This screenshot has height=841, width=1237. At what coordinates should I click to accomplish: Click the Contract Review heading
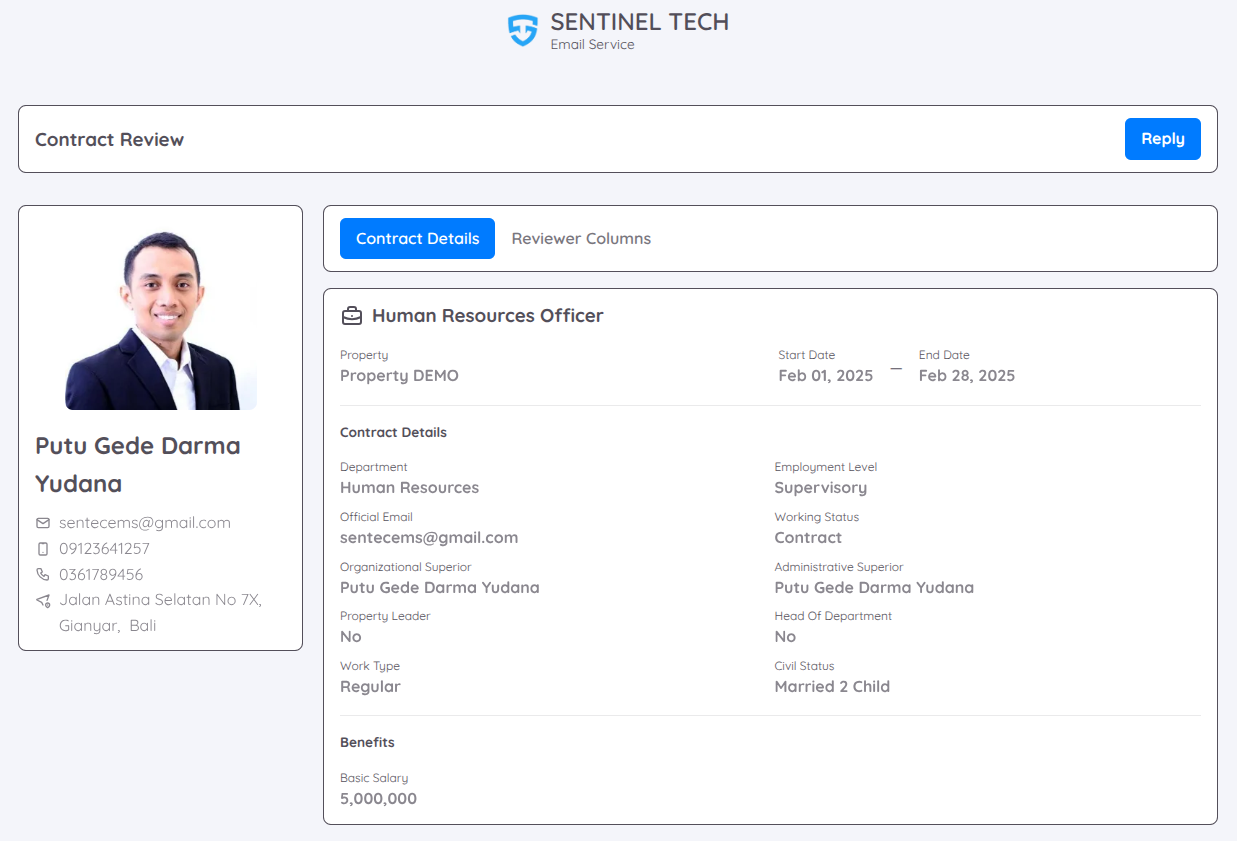pos(110,140)
